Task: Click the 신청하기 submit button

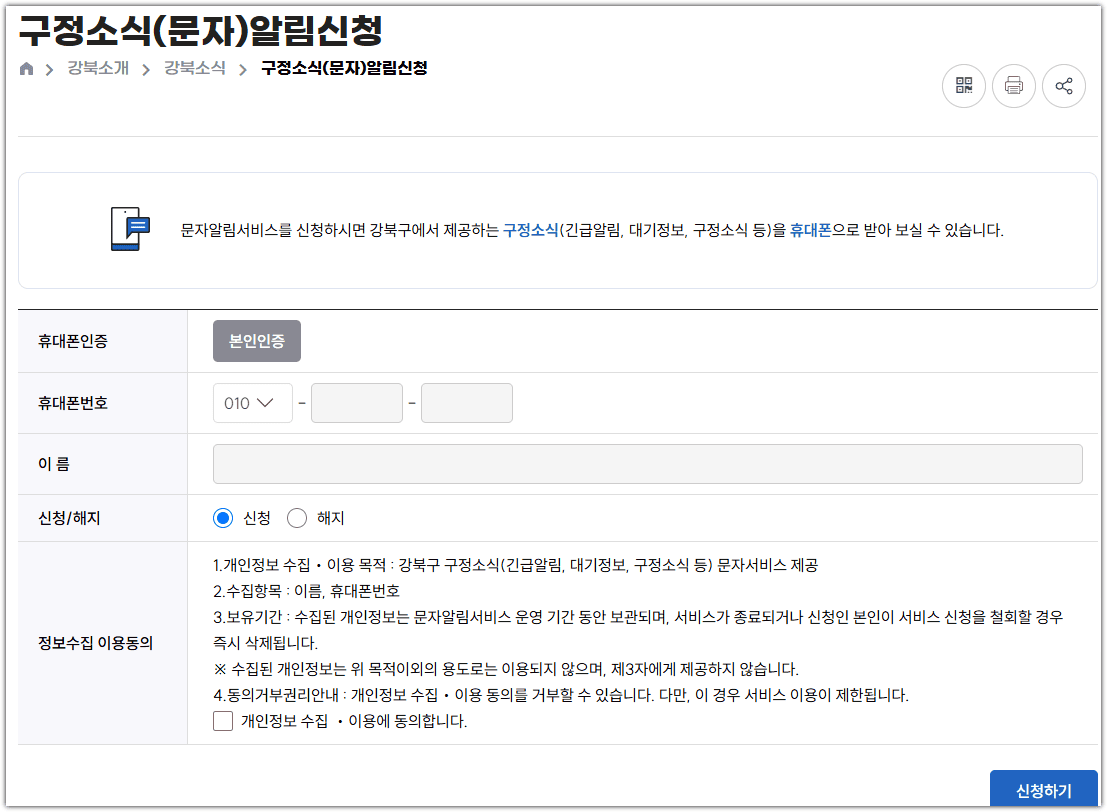Action: point(1042,791)
